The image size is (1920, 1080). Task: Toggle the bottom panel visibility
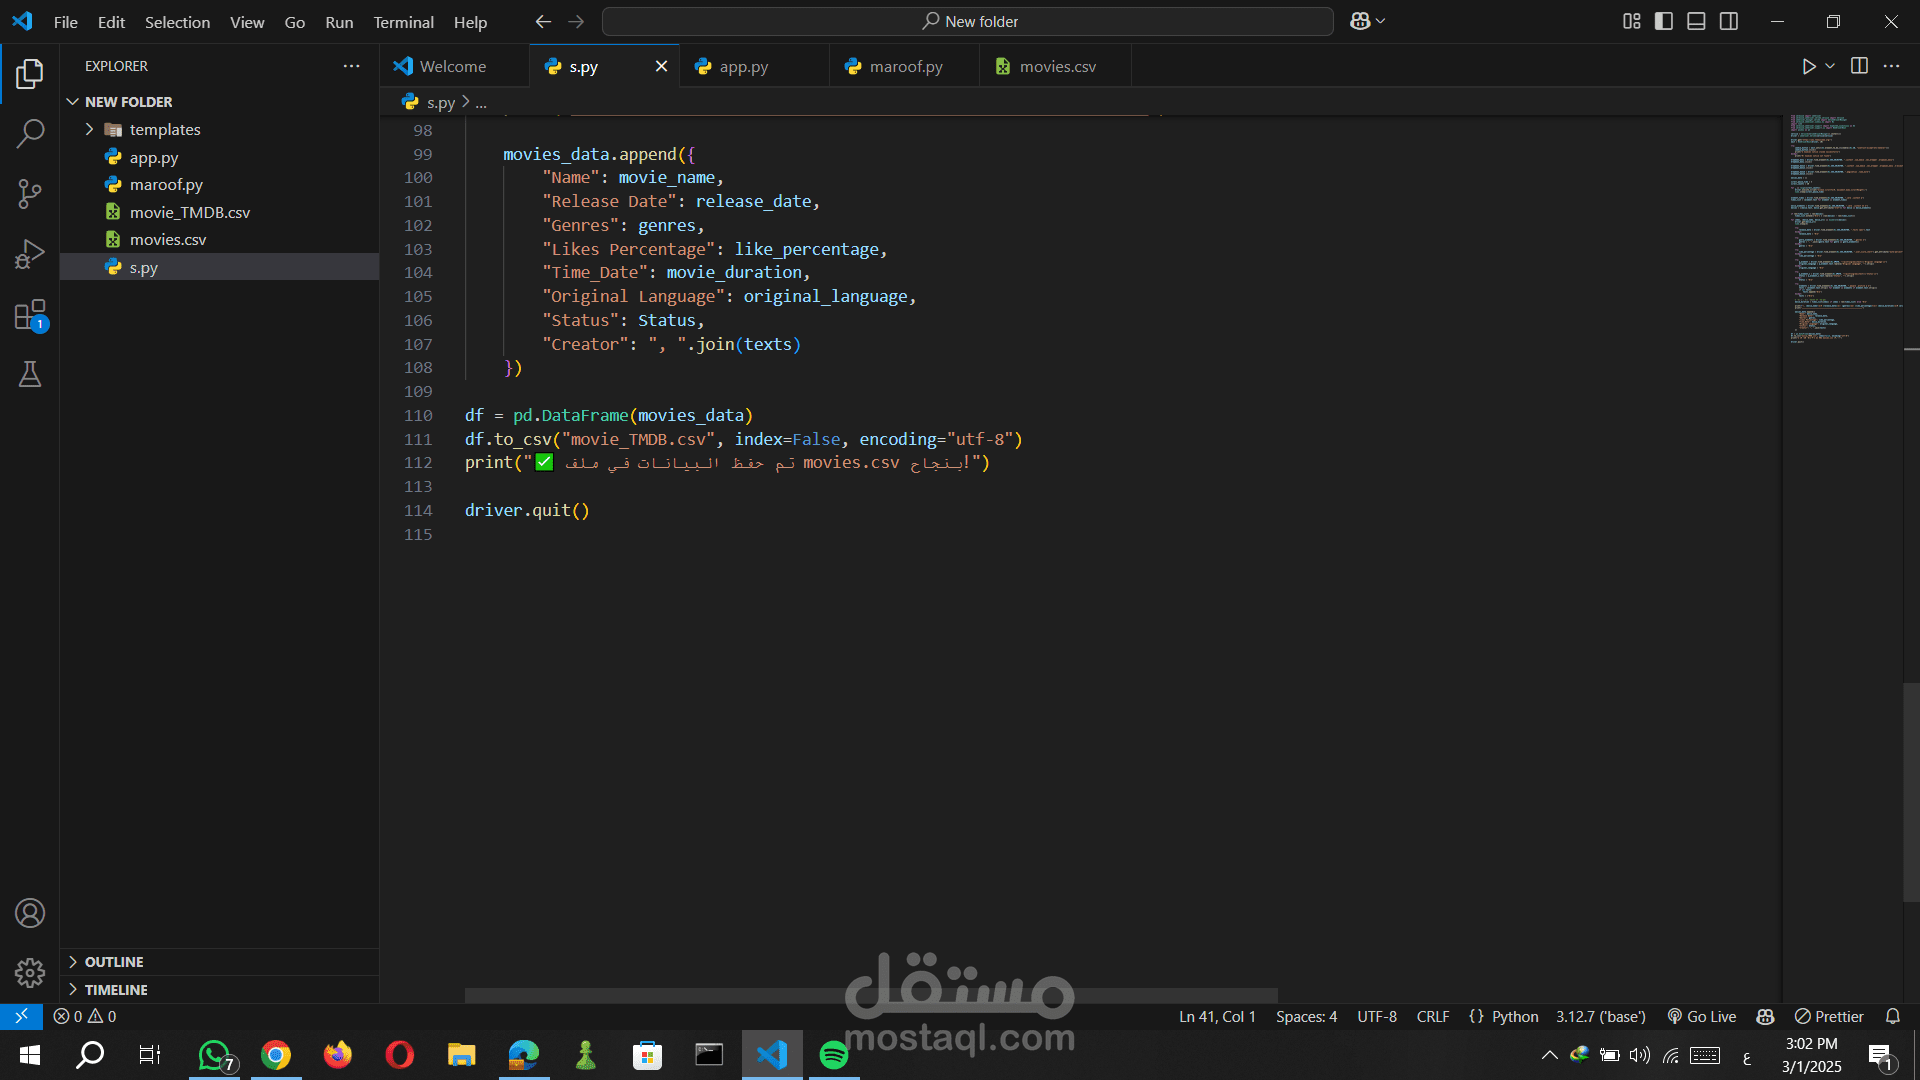coord(1696,21)
